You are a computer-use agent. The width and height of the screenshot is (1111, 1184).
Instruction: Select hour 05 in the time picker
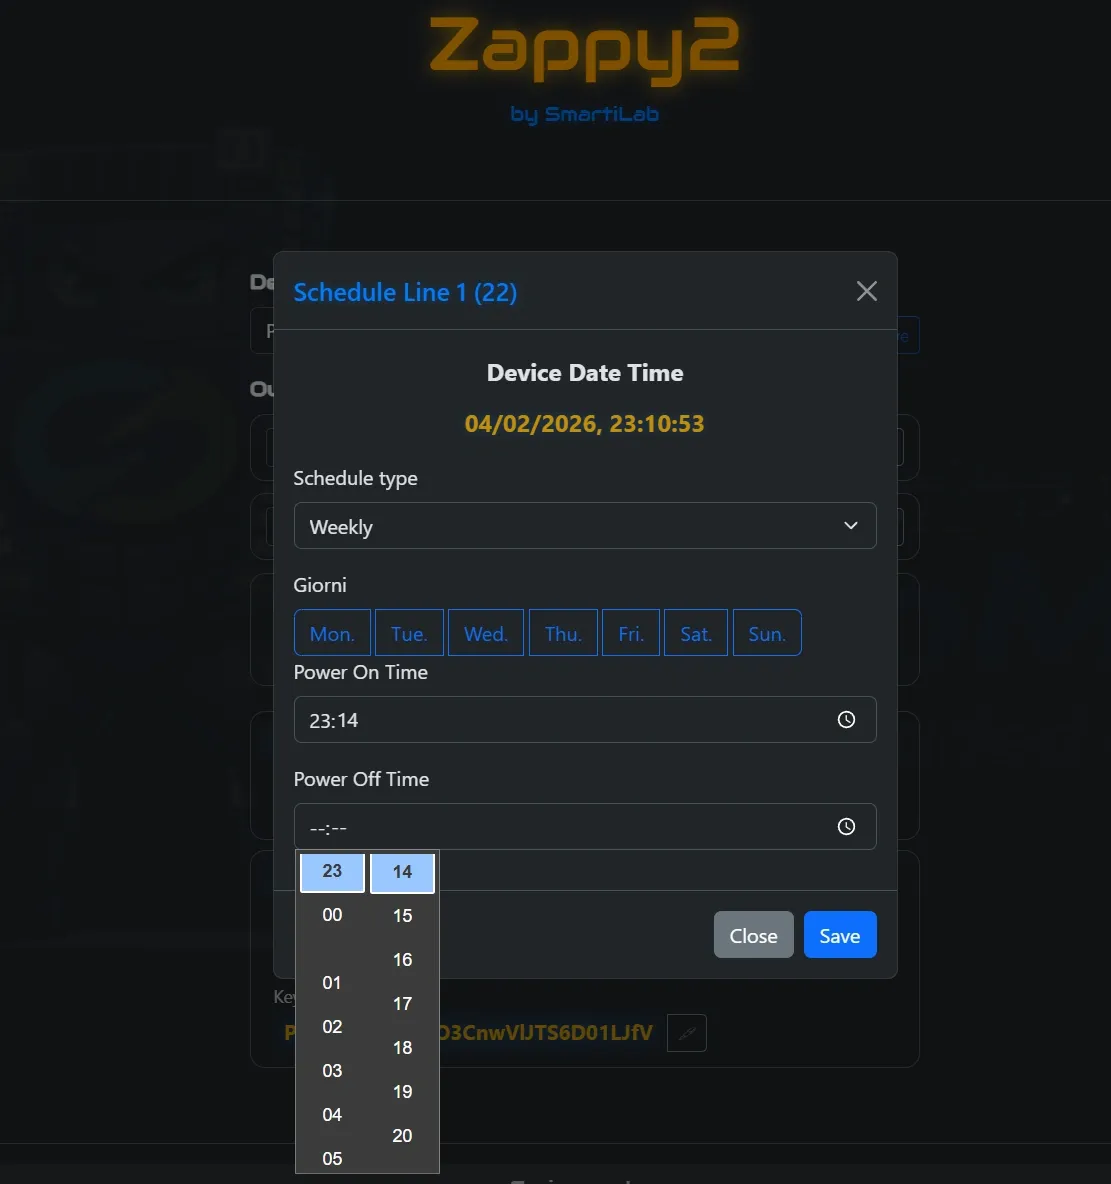(x=332, y=1158)
